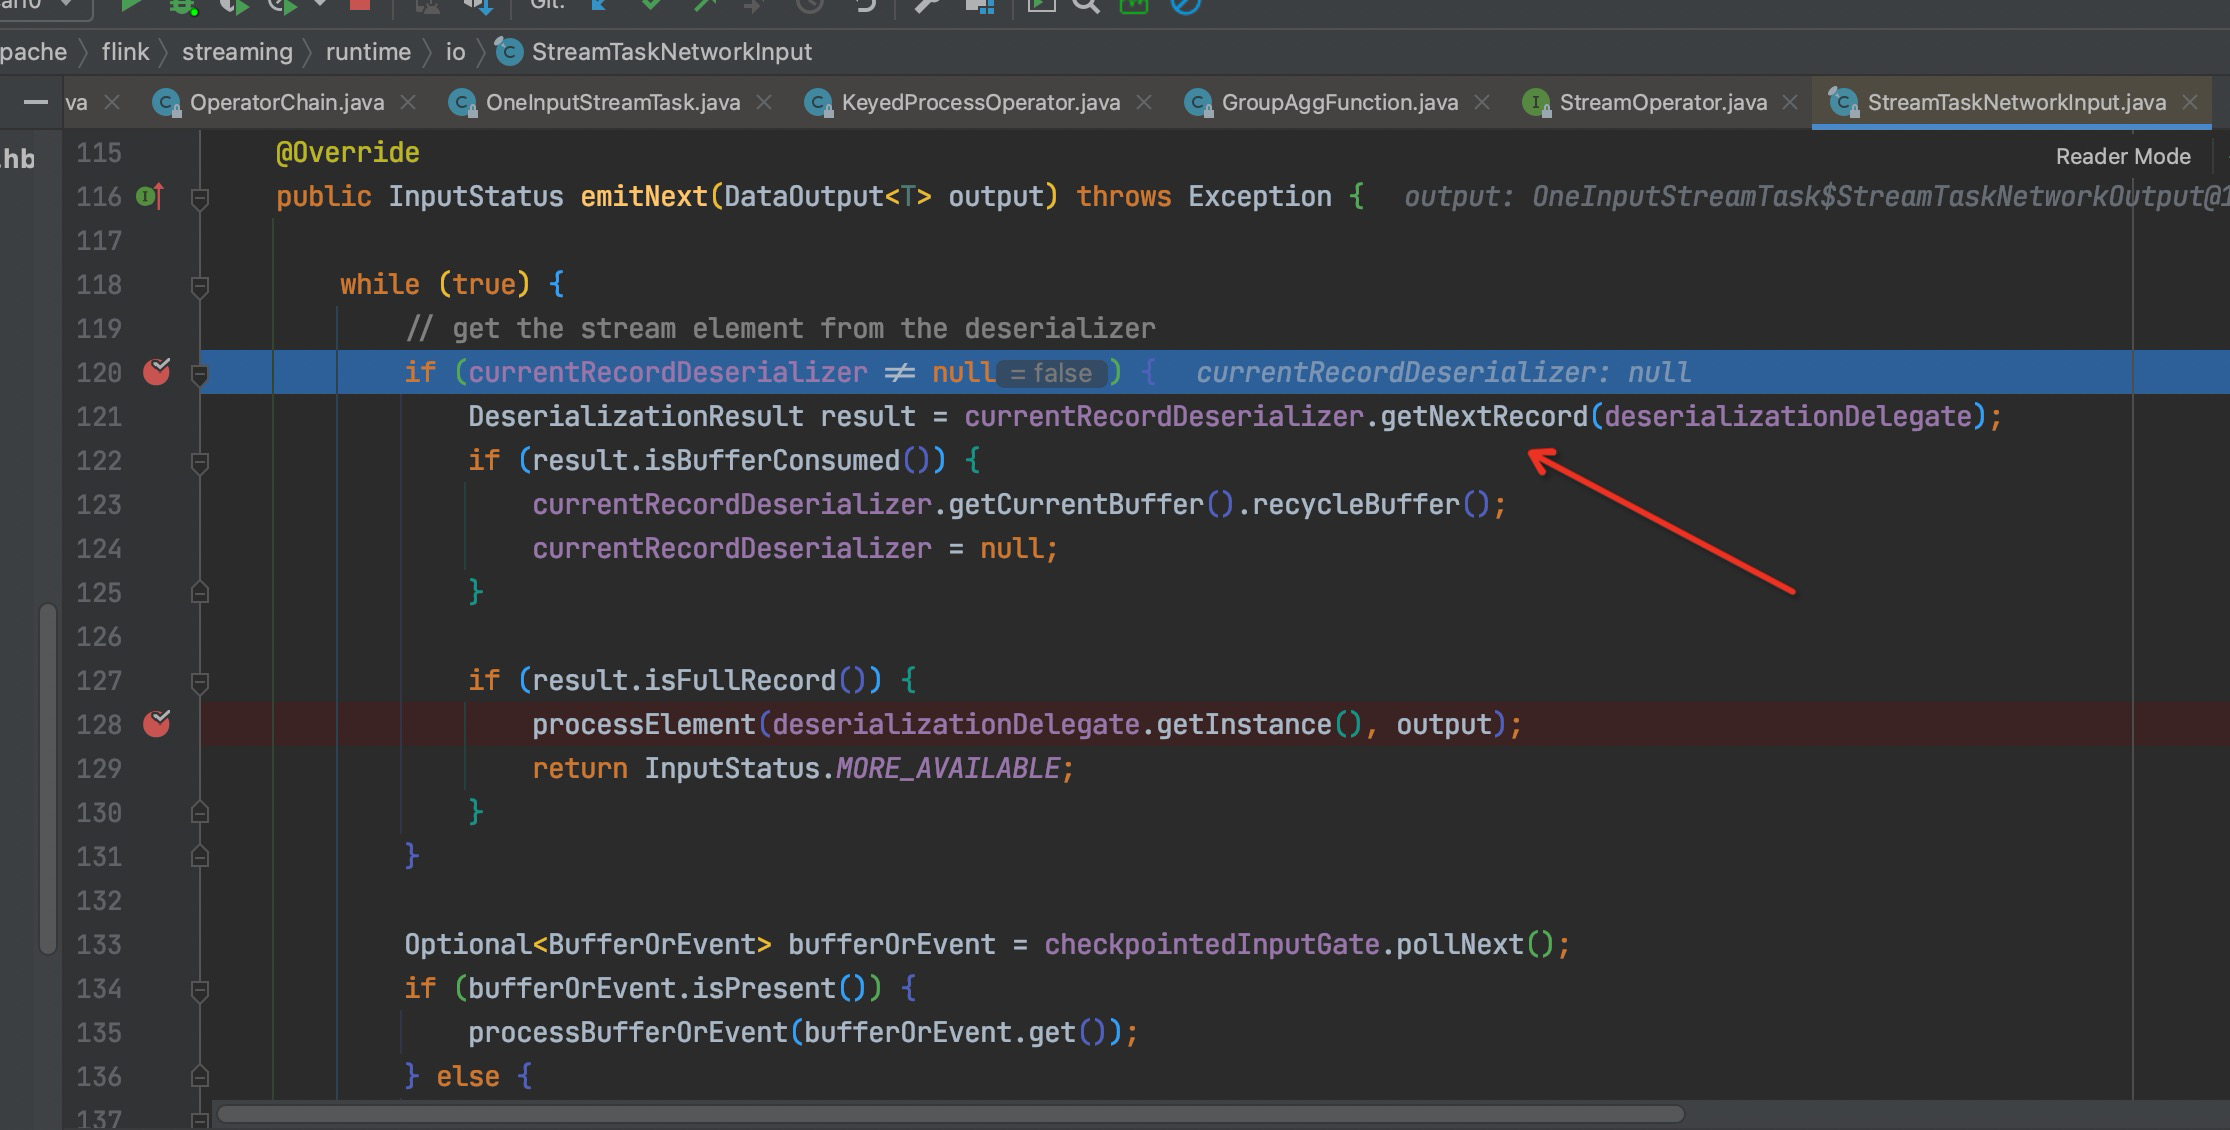2230x1130 pixels.
Task: Click the Reader Mode label
Action: click(2122, 157)
